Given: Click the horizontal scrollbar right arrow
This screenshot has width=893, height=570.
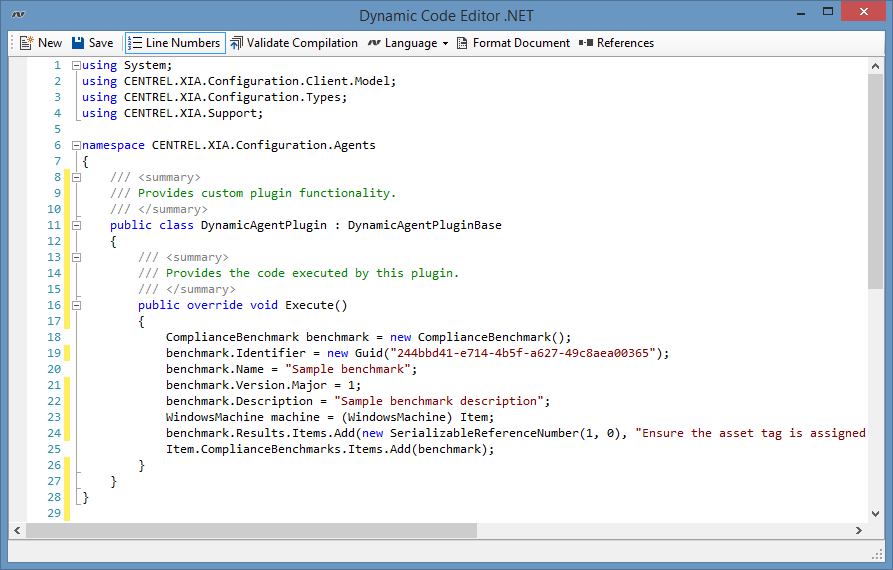Looking at the screenshot, I should click(x=859, y=530).
